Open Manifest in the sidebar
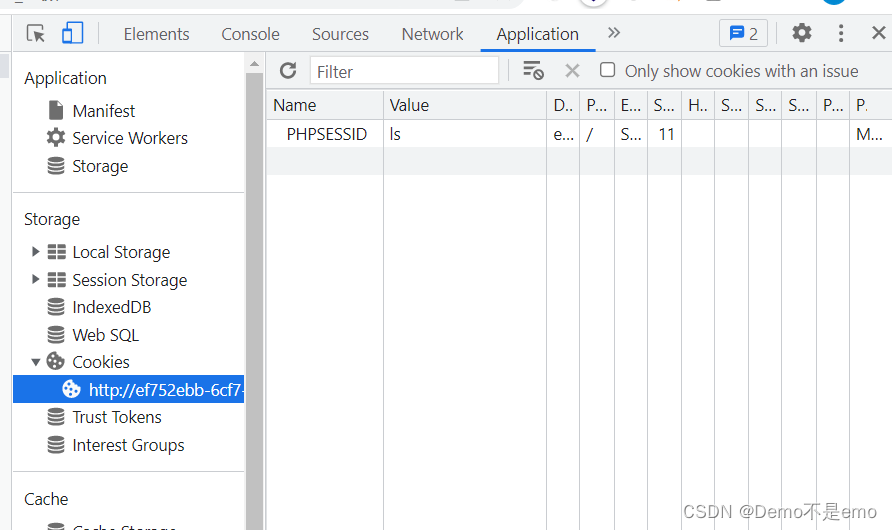 104,111
